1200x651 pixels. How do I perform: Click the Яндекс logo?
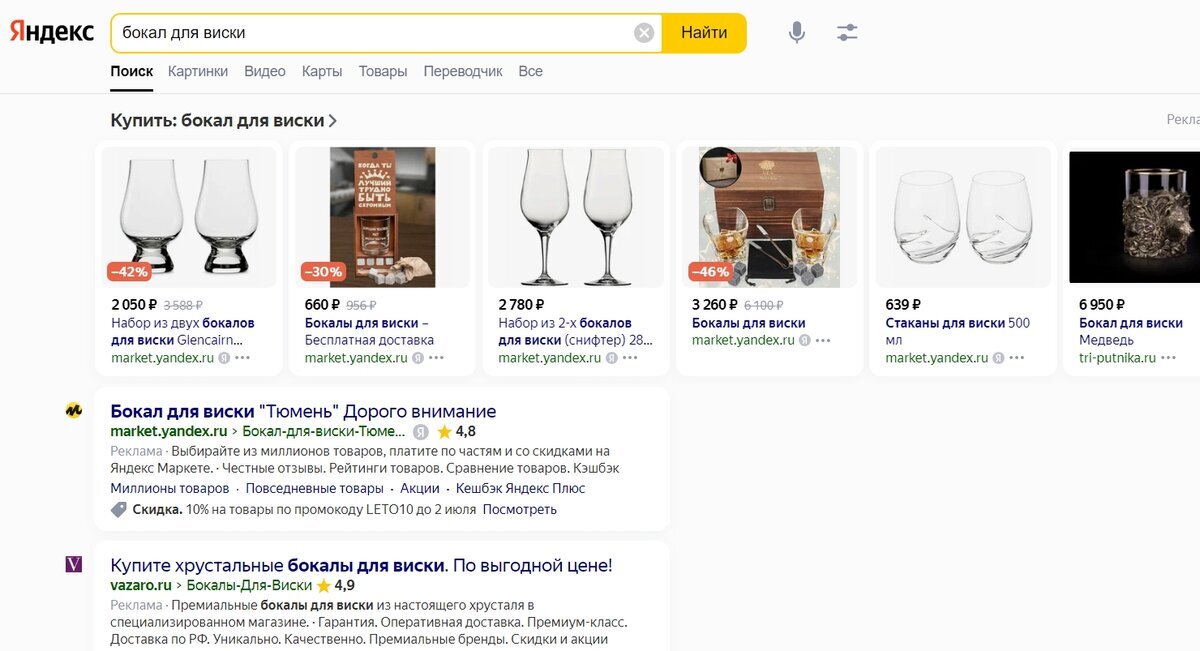coord(50,31)
